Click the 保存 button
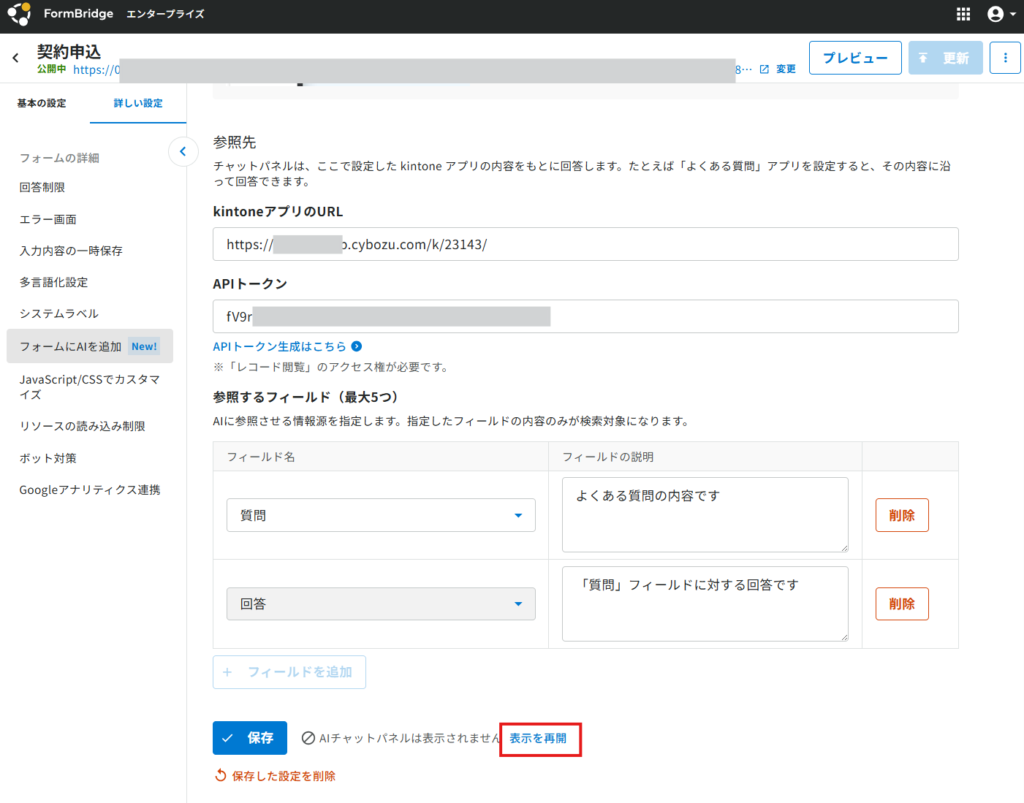The image size is (1024, 803). (x=249, y=738)
